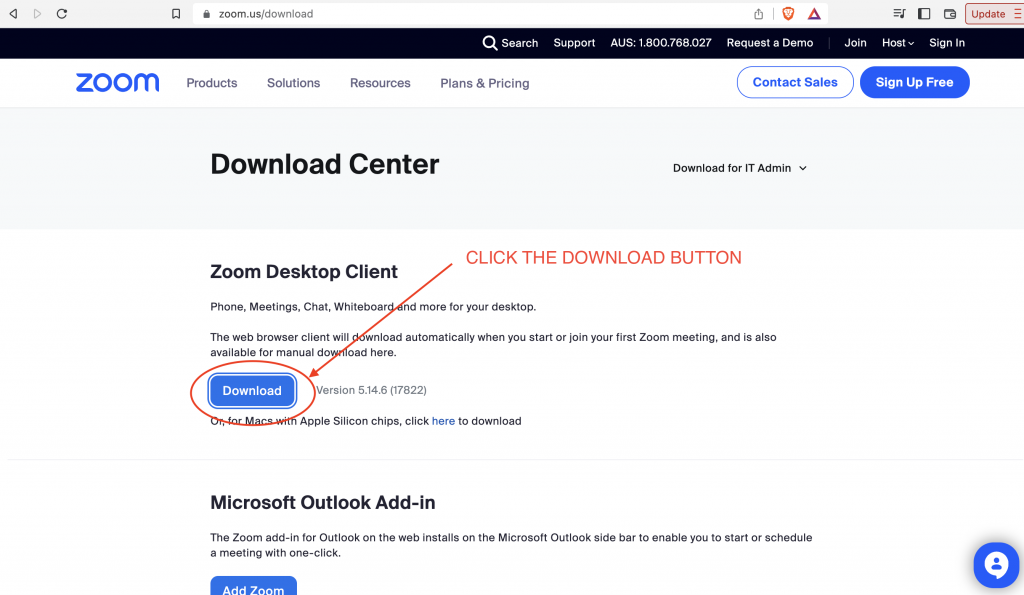Screen dimensions: 1024x595
Task: Click the 'Download Center' page title
Action: 325,164
